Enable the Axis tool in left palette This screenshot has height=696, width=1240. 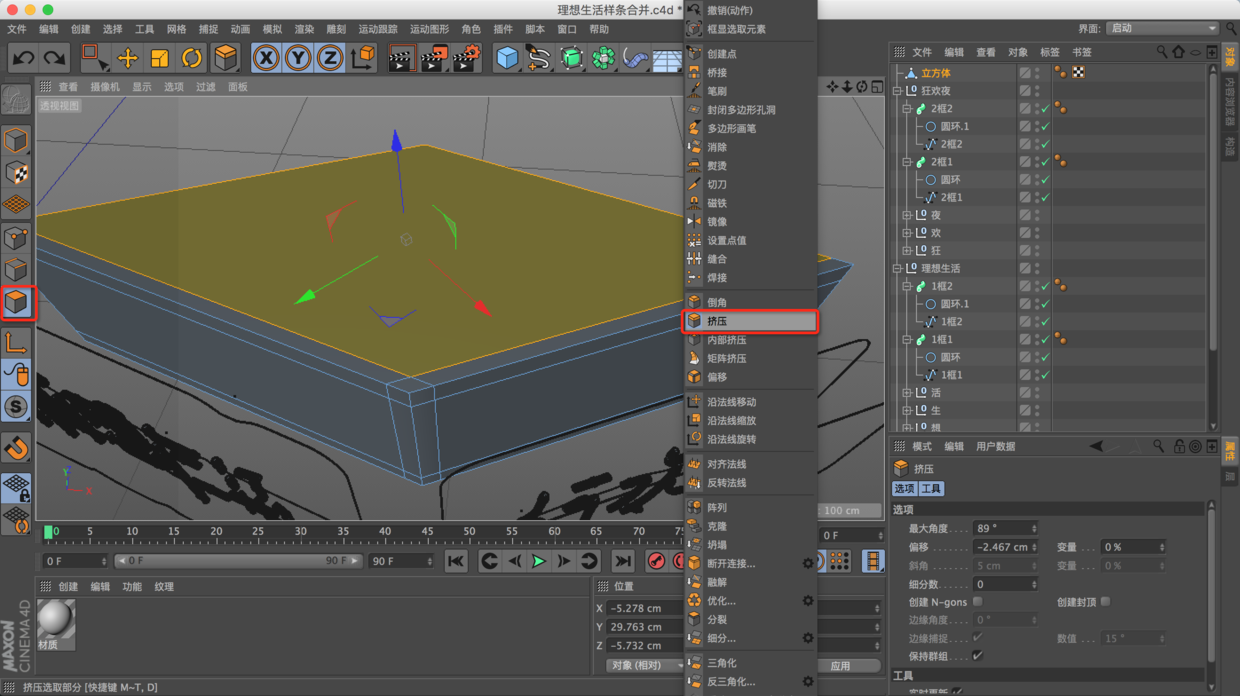[x=15, y=342]
